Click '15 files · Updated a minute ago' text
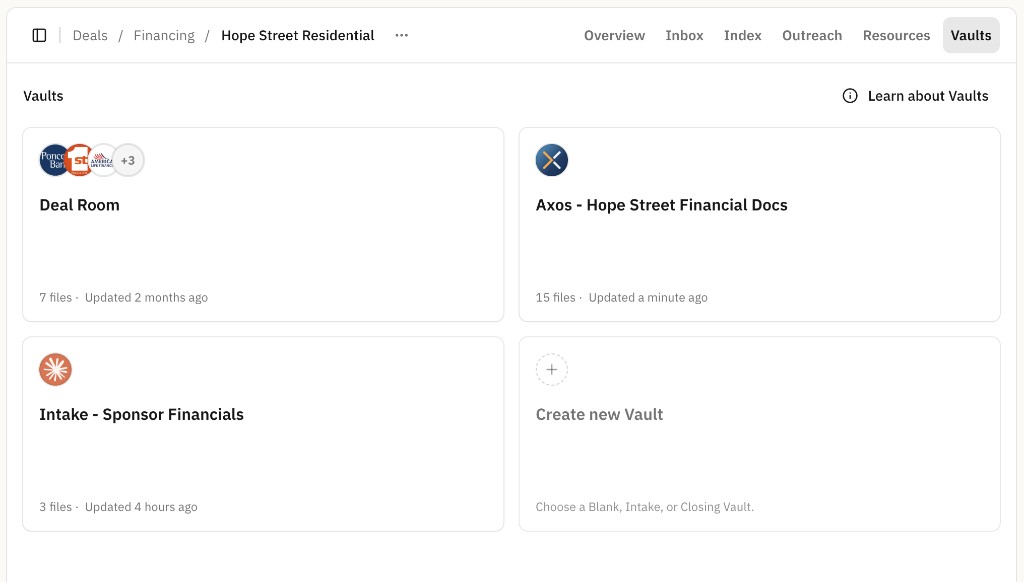This screenshot has height=582, width=1024. (622, 298)
